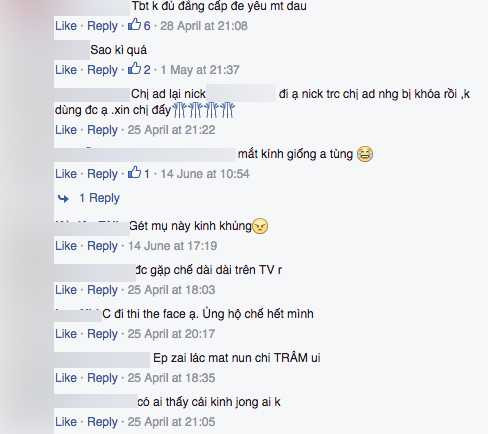Like the comment dated 25 April at 21:22
The width and height of the screenshot is (488, 434).
[x=66, y=130]
